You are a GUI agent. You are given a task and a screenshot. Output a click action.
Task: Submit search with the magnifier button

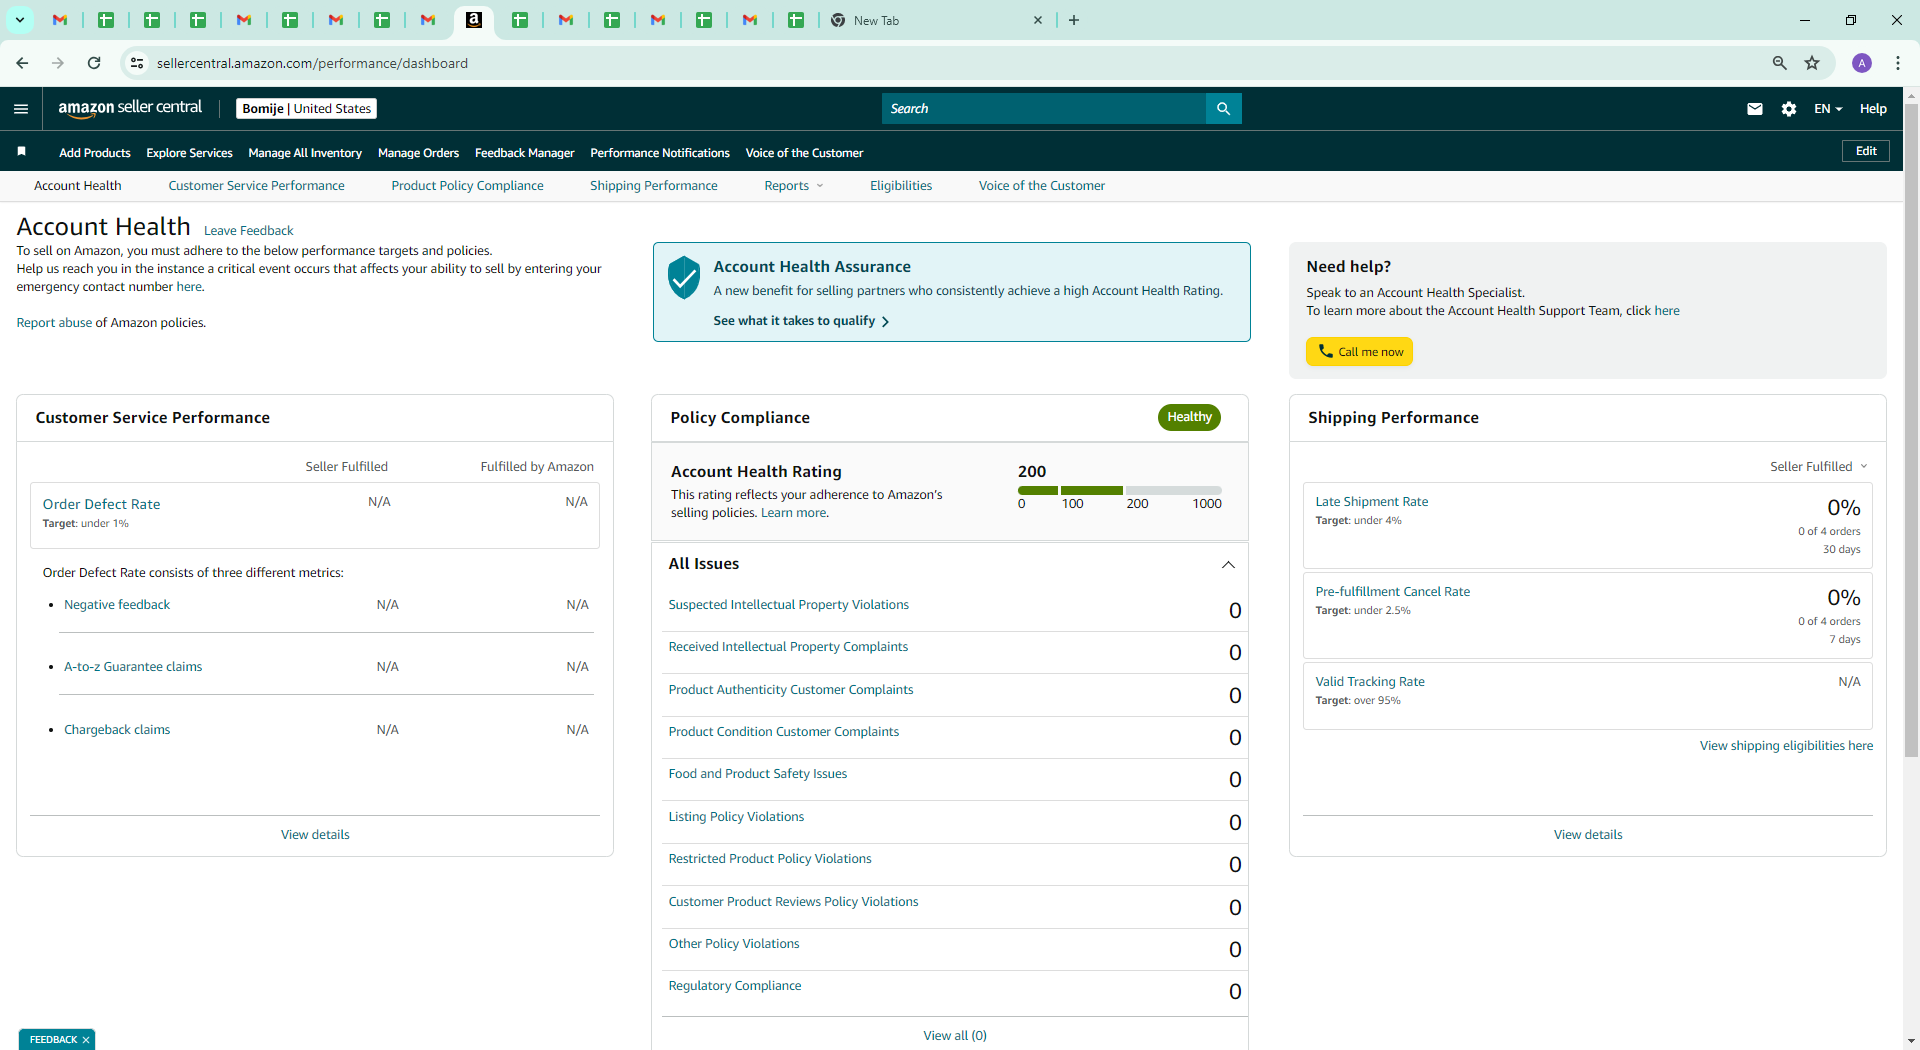1223,108
